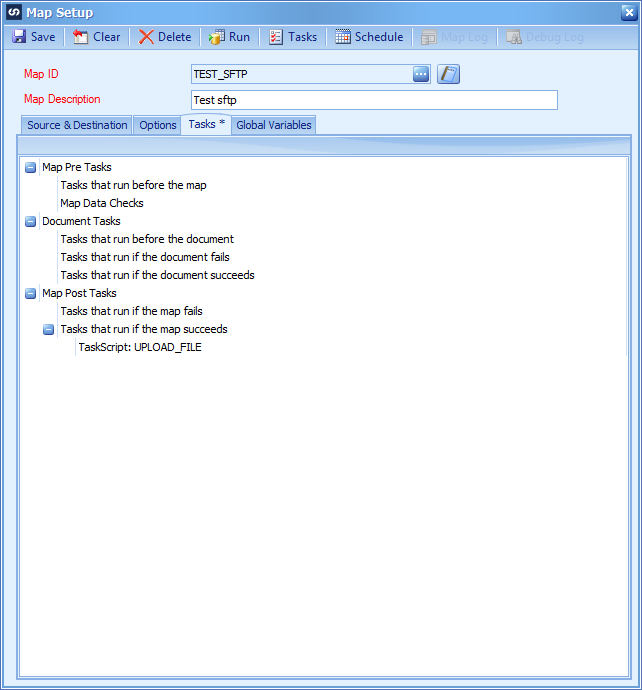Click the Tasks checklist icon in toolbar
Image resolution: width=642 pixels, height=690 pixels.
tap(276, 37)
